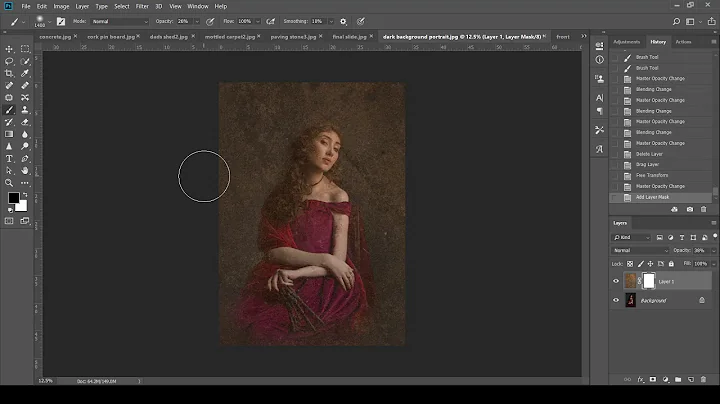Hide Layer 1 using eye icon
720x404 pixels.
pos(615,282)
